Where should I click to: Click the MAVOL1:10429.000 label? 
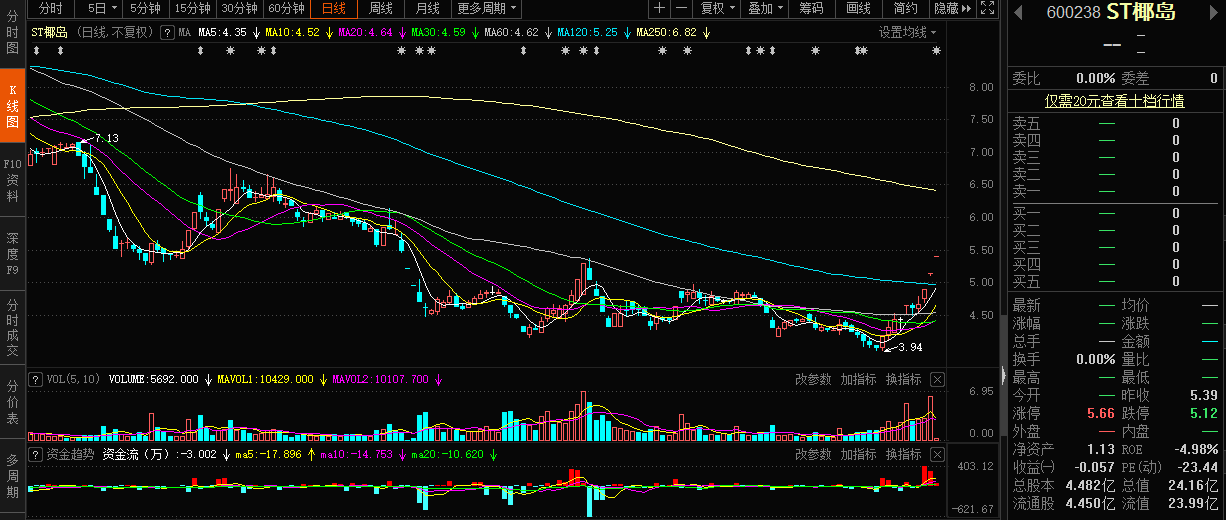265,380
